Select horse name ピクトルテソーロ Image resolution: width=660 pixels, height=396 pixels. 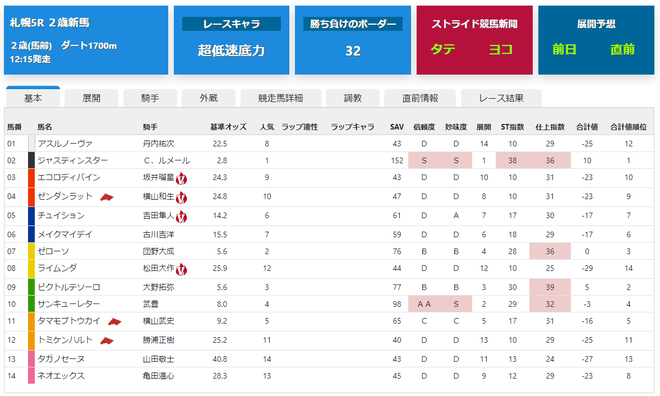click(x=69, y=287)
